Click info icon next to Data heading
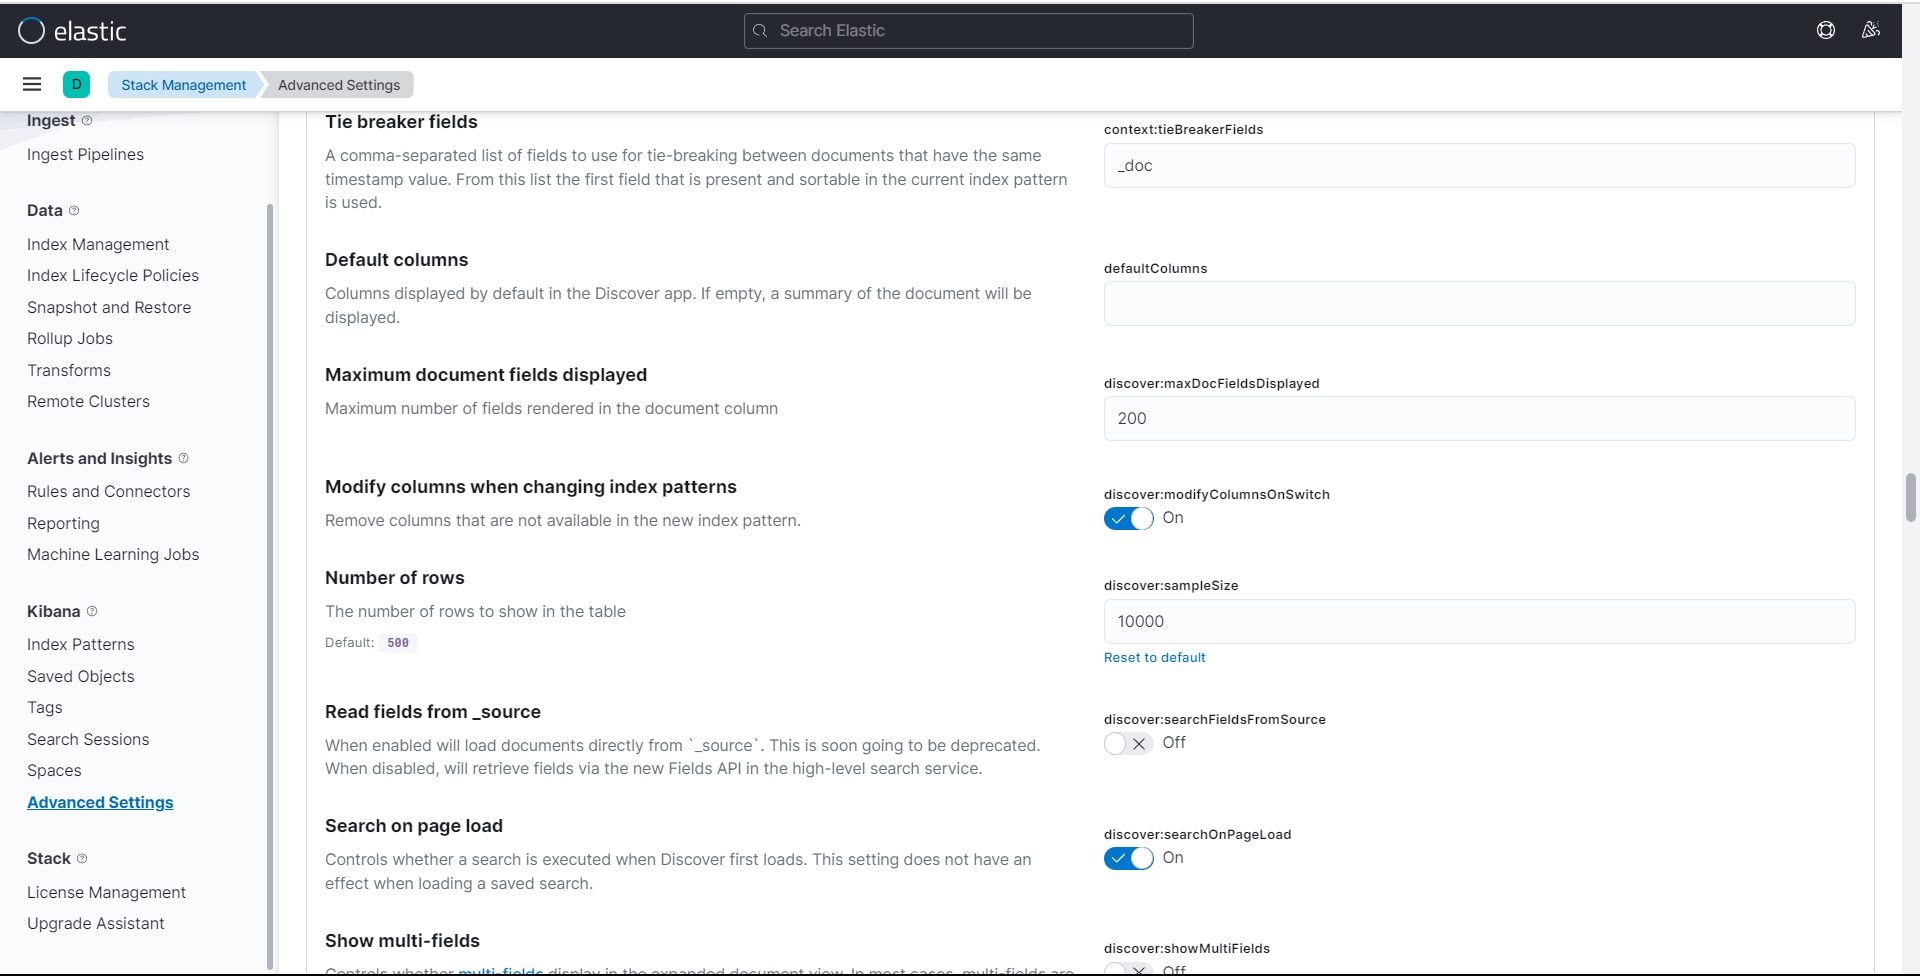The width and height of the screenshot is (1920, 976). [74, 210]
